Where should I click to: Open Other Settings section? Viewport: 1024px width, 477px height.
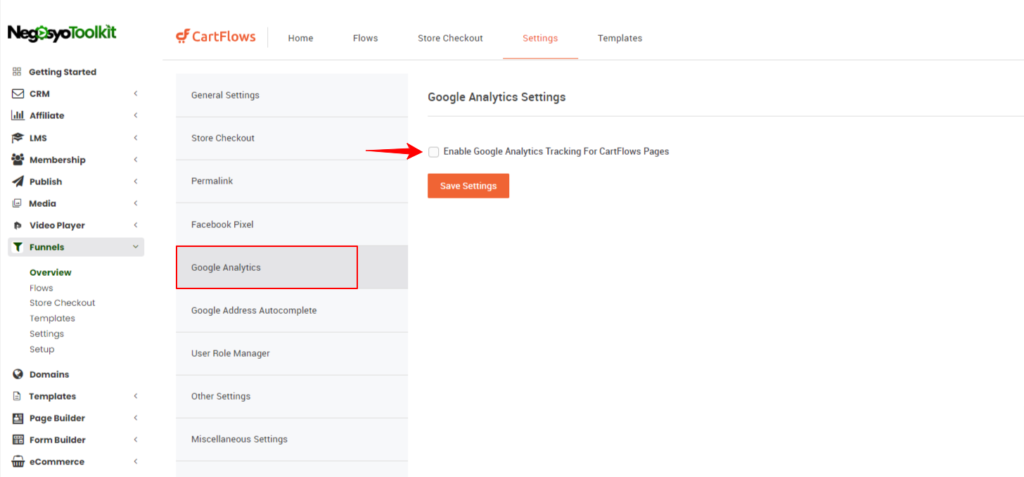pos(292,397)
